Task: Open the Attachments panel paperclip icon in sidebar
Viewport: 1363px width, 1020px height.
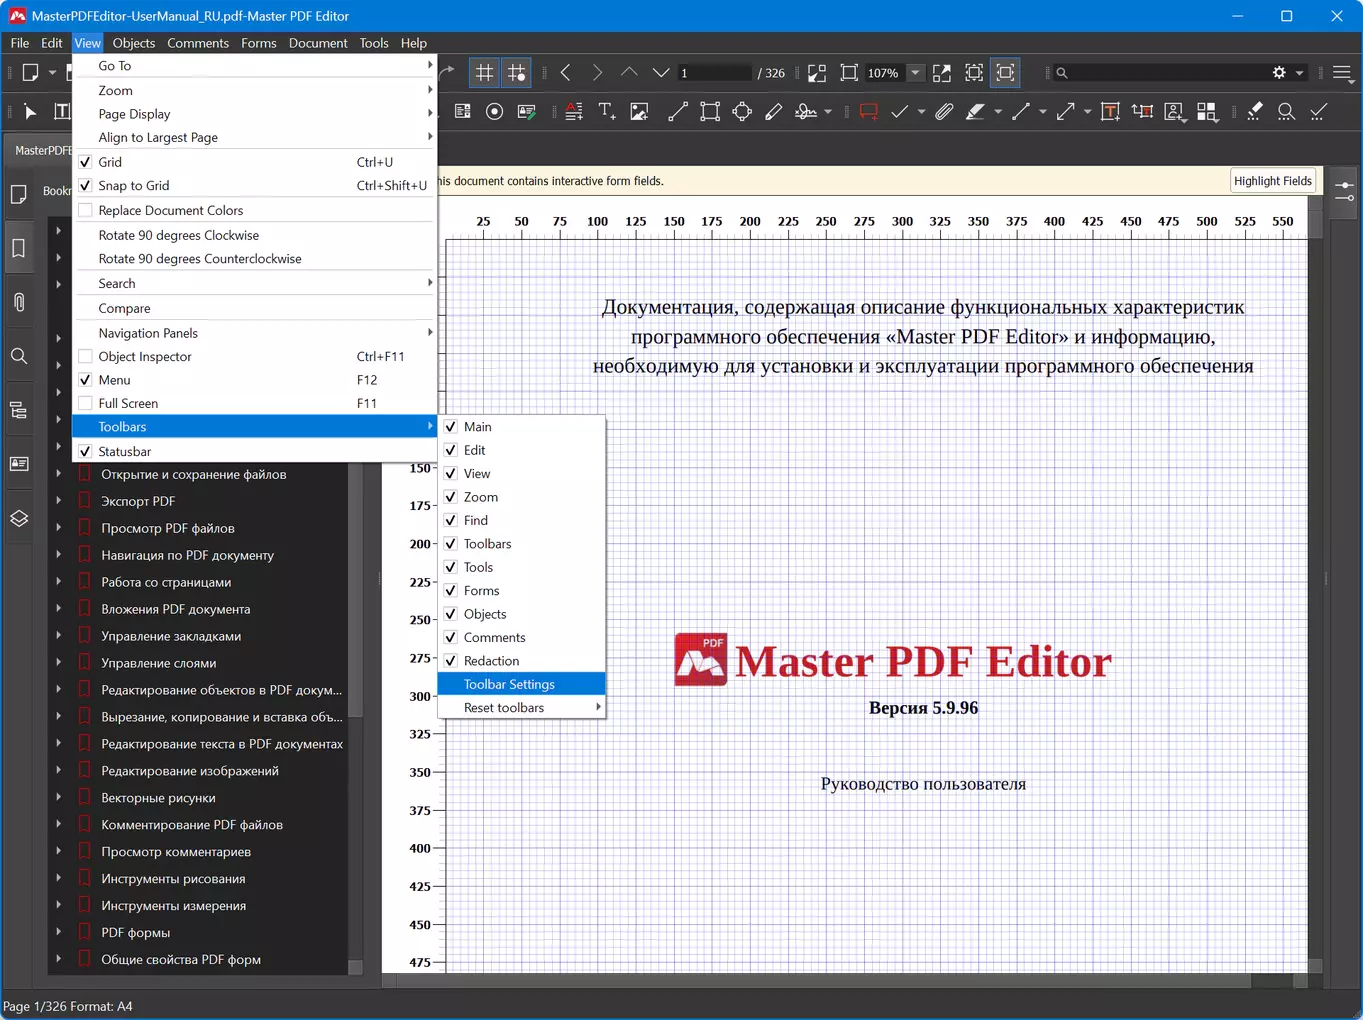Action: tap(19, 302)
